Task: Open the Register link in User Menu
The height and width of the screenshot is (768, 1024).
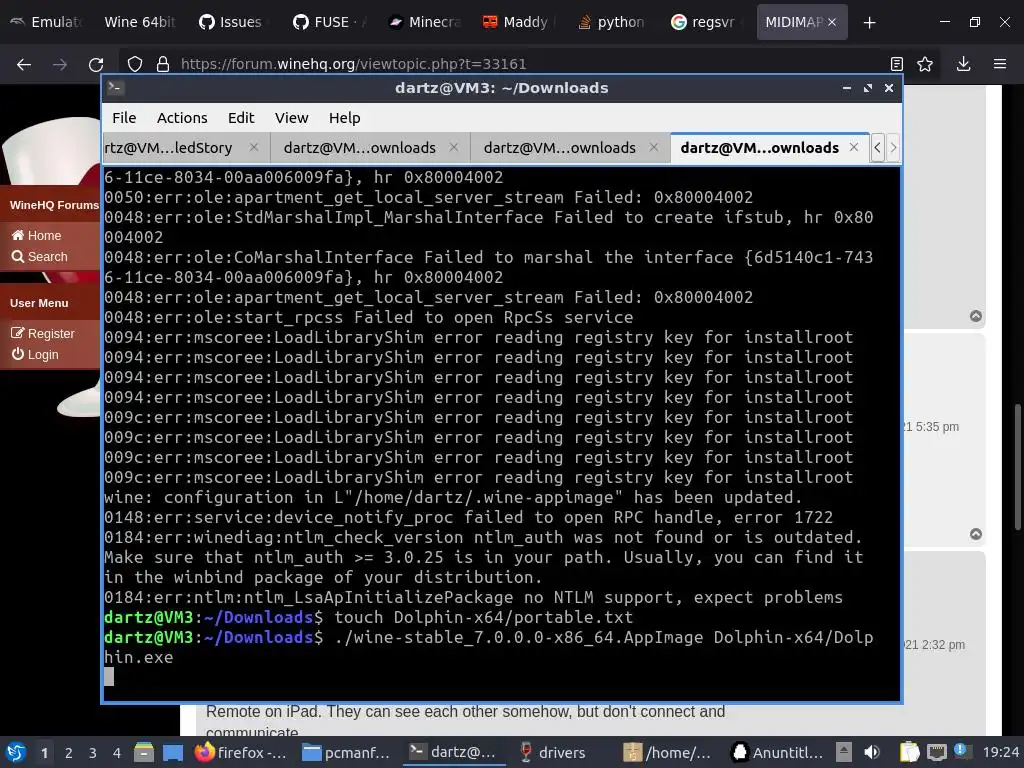Action: (x=43, y=334)
